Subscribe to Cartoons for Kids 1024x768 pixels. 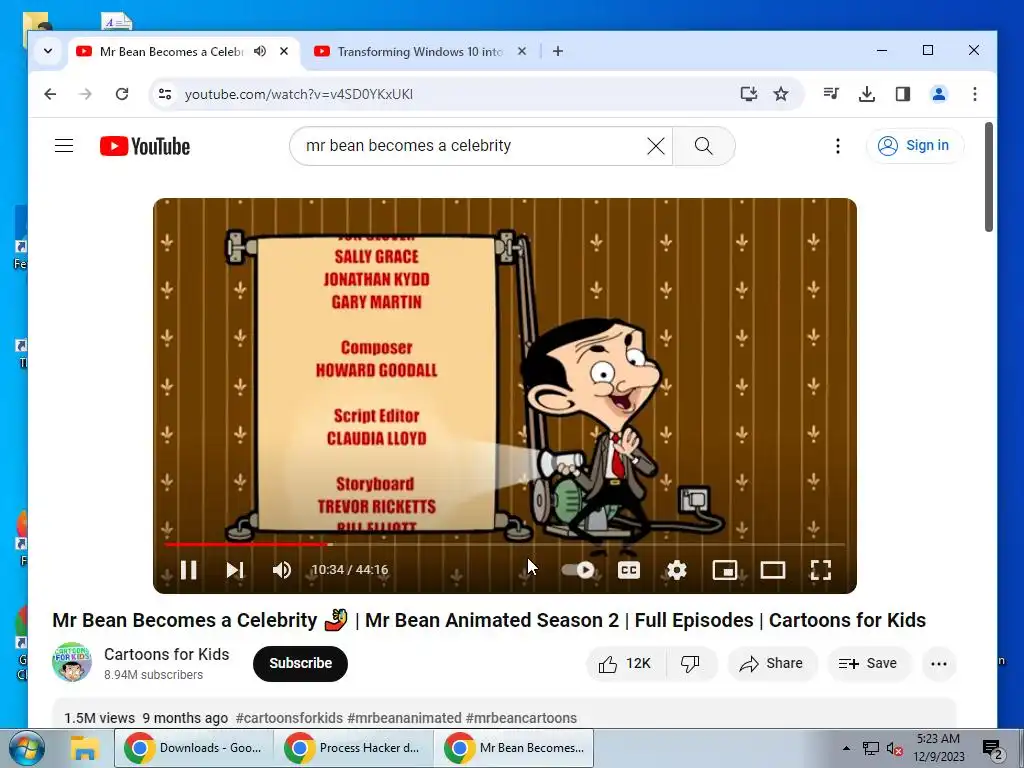[300, 664]
